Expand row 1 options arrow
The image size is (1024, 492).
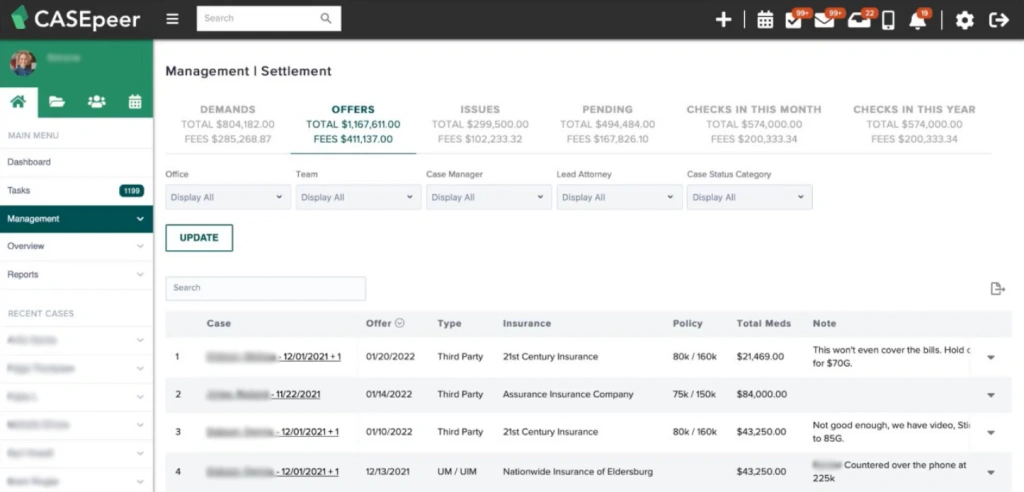[x=991, y=357]
